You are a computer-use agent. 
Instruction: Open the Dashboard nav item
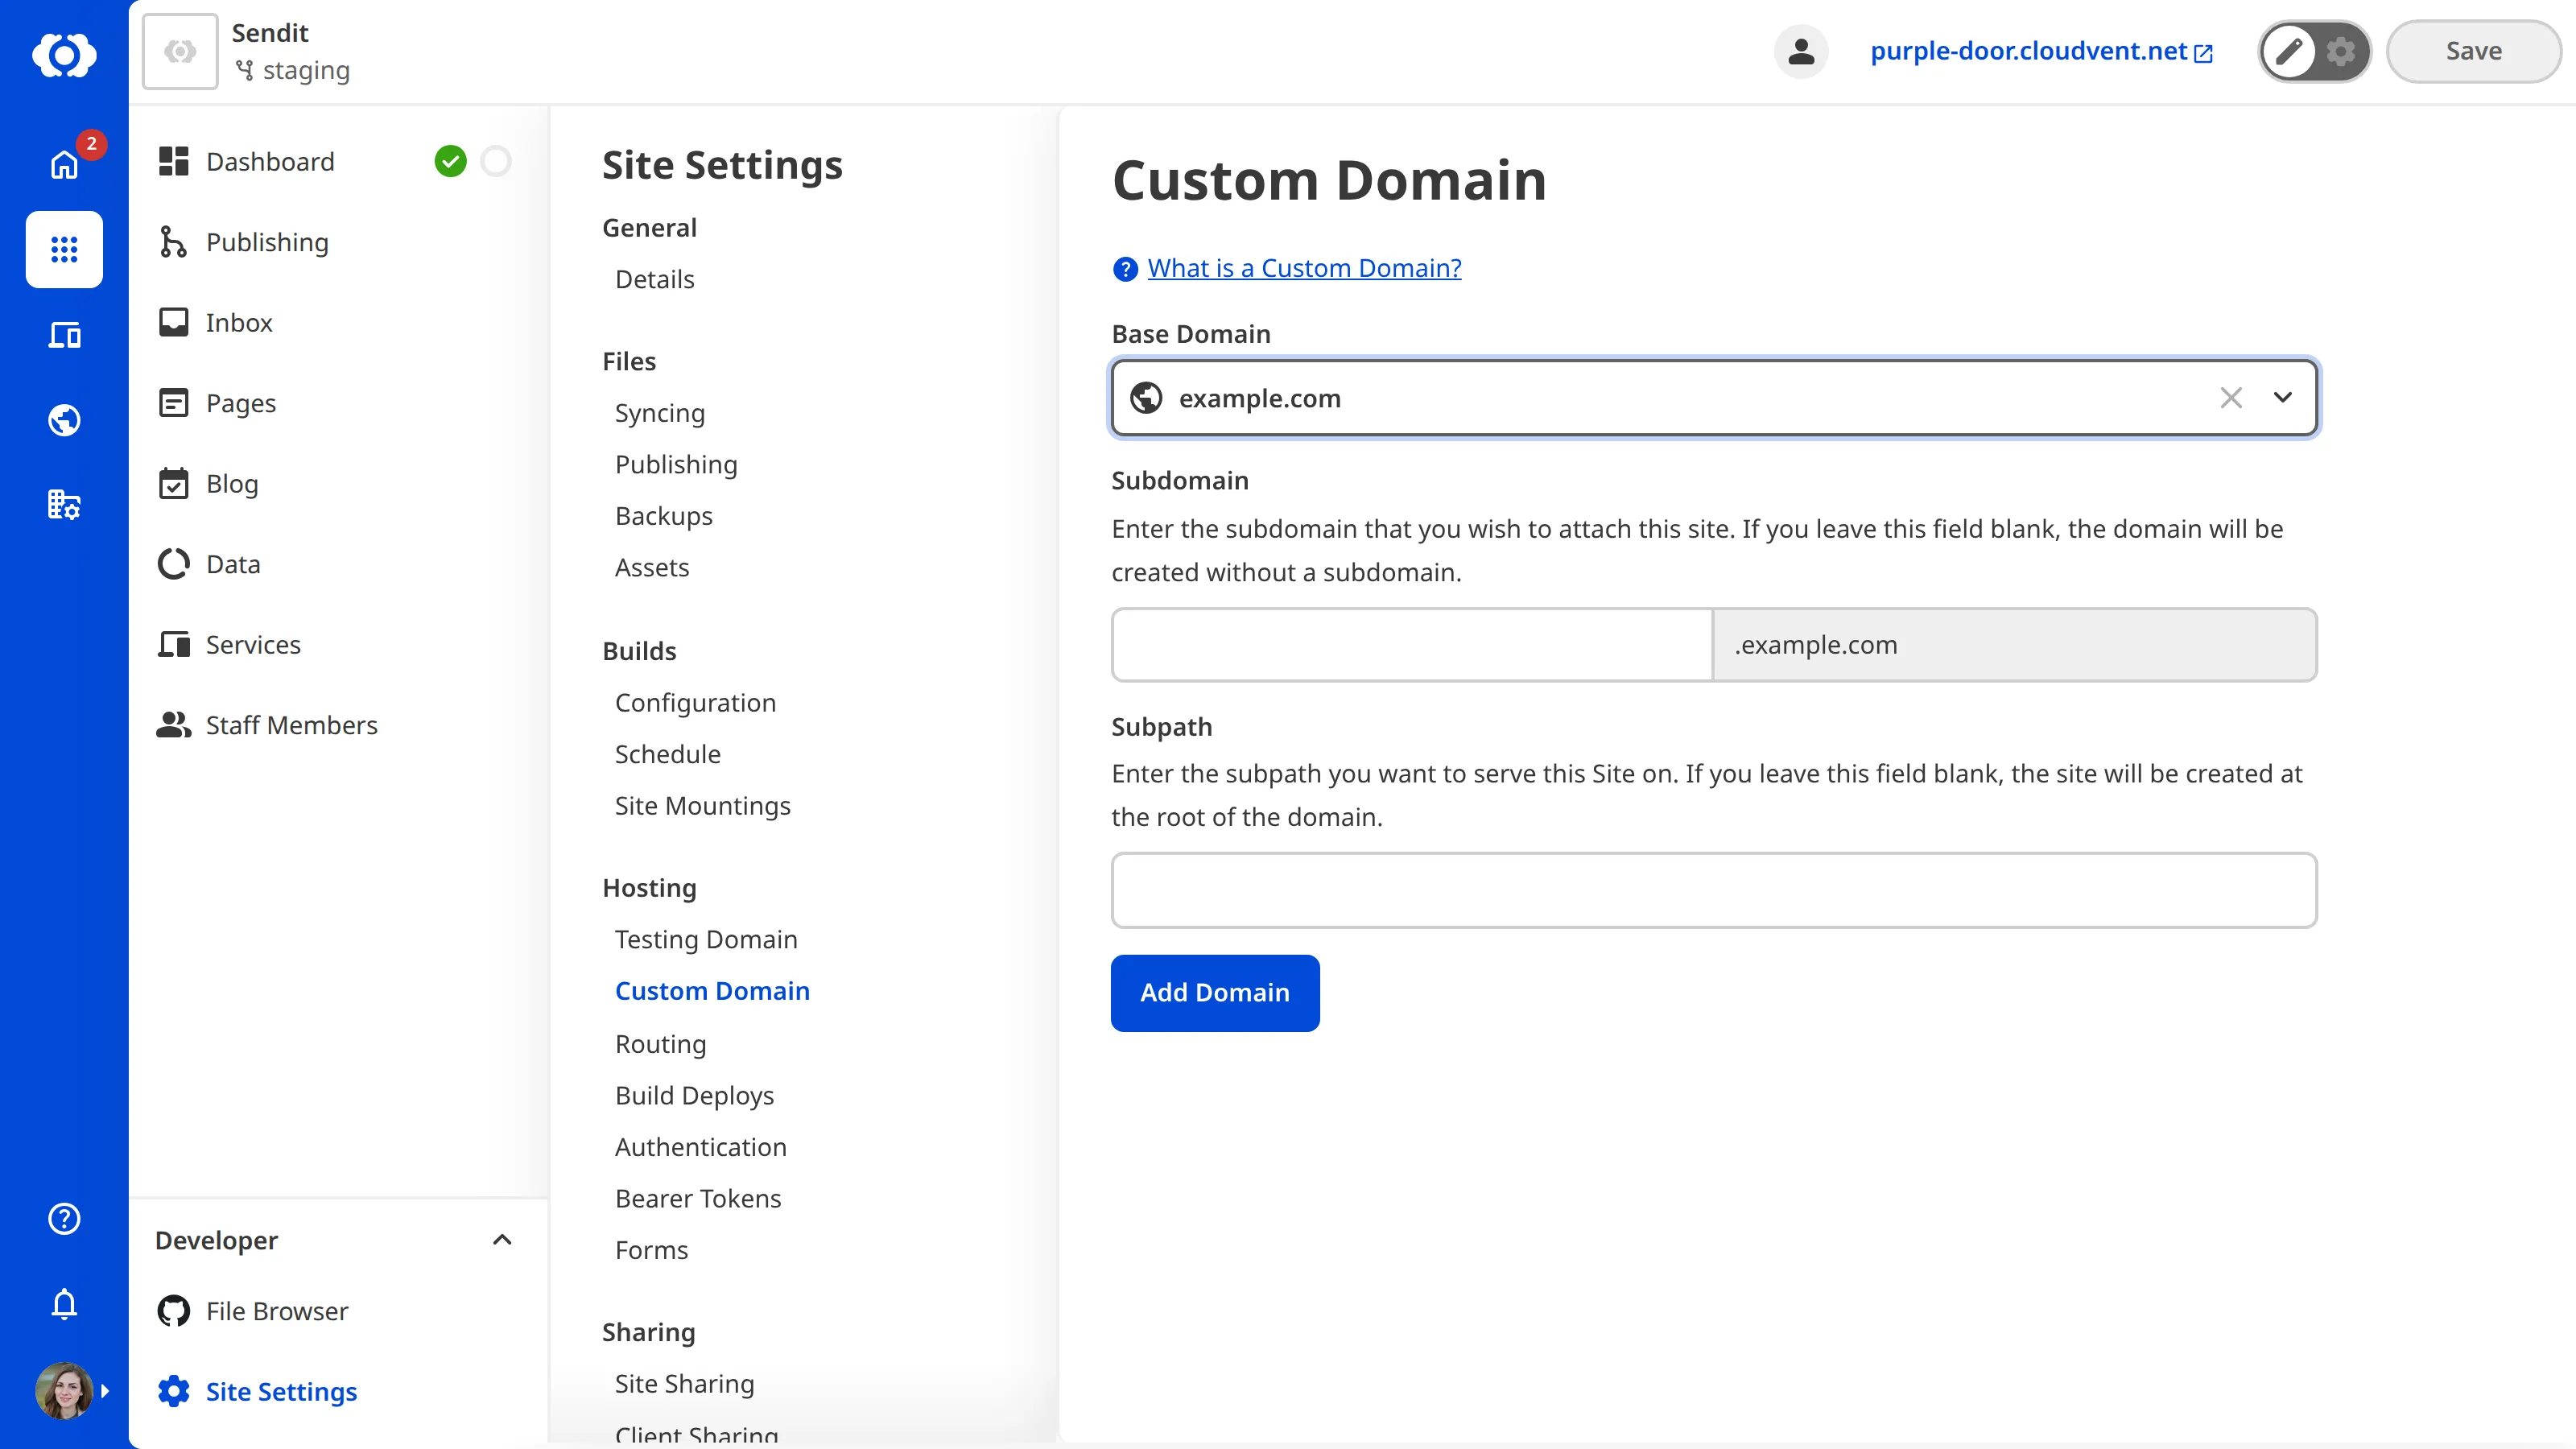click(270, 162)
